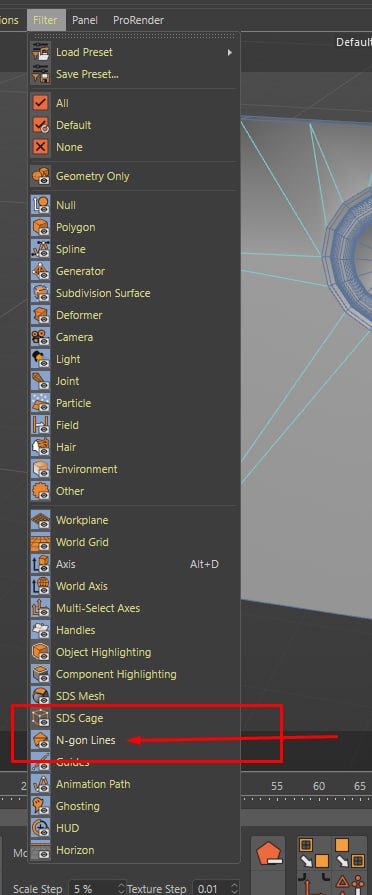Toggle Workplane display
The height and width of the screenshot is (895, 372).
(134, 521)
